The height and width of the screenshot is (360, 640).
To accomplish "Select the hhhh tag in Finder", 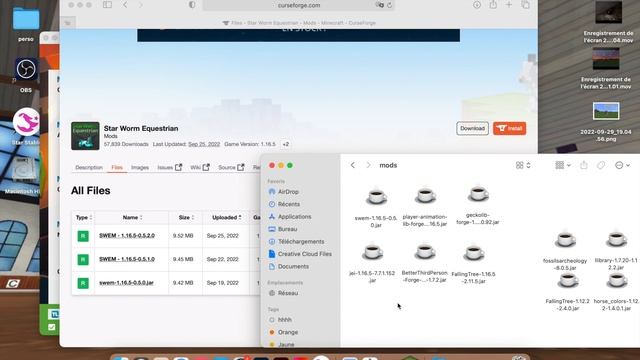I will [x=280, y=320].
